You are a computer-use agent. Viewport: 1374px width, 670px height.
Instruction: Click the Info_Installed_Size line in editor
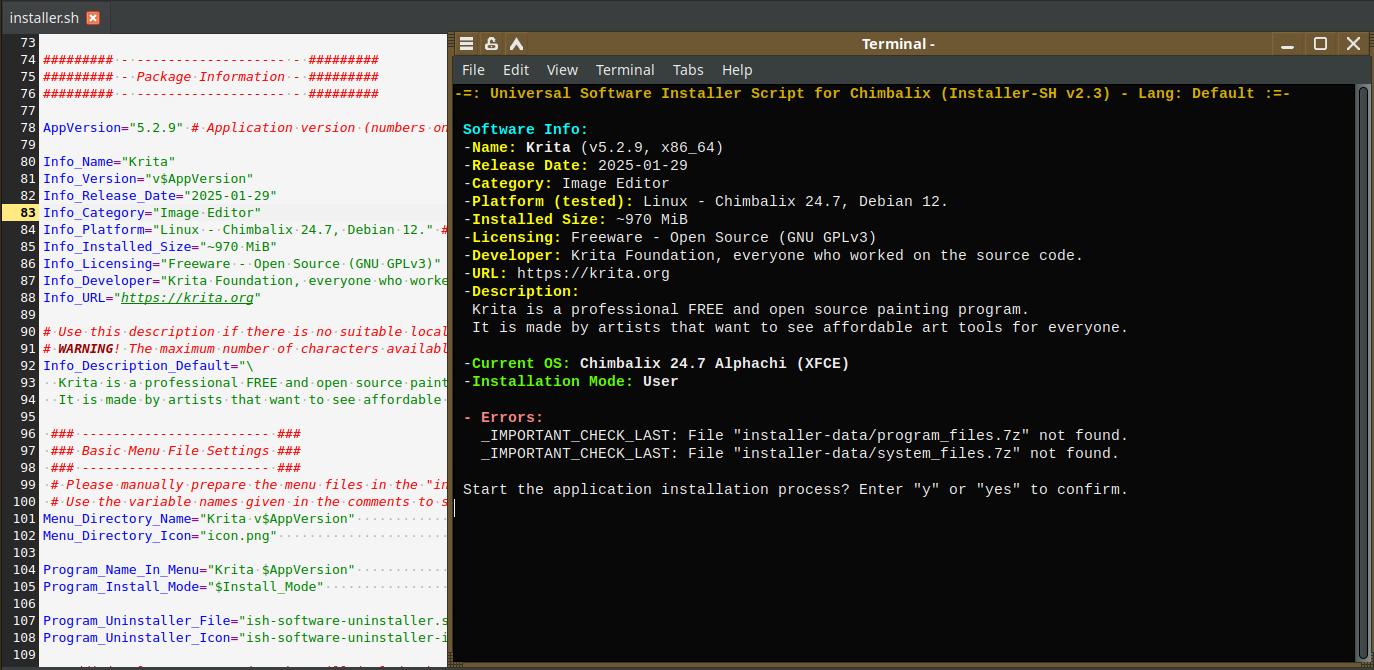(x=160, y=246)
